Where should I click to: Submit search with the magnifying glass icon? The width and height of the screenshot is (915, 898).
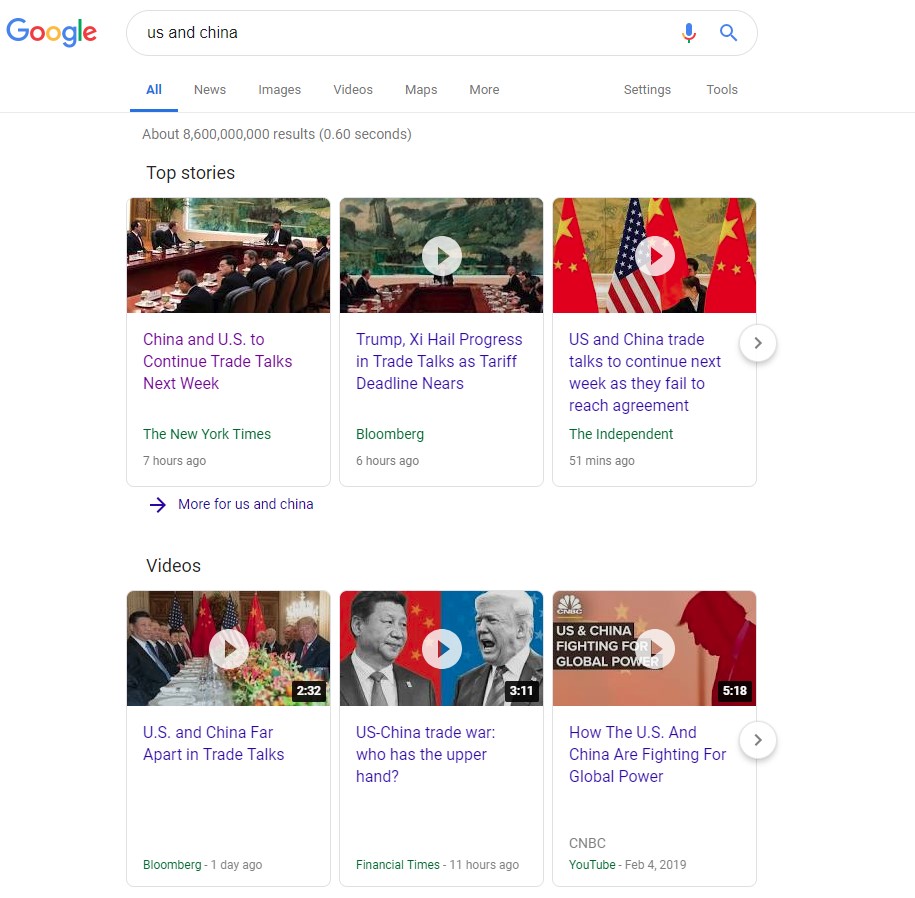728,33
